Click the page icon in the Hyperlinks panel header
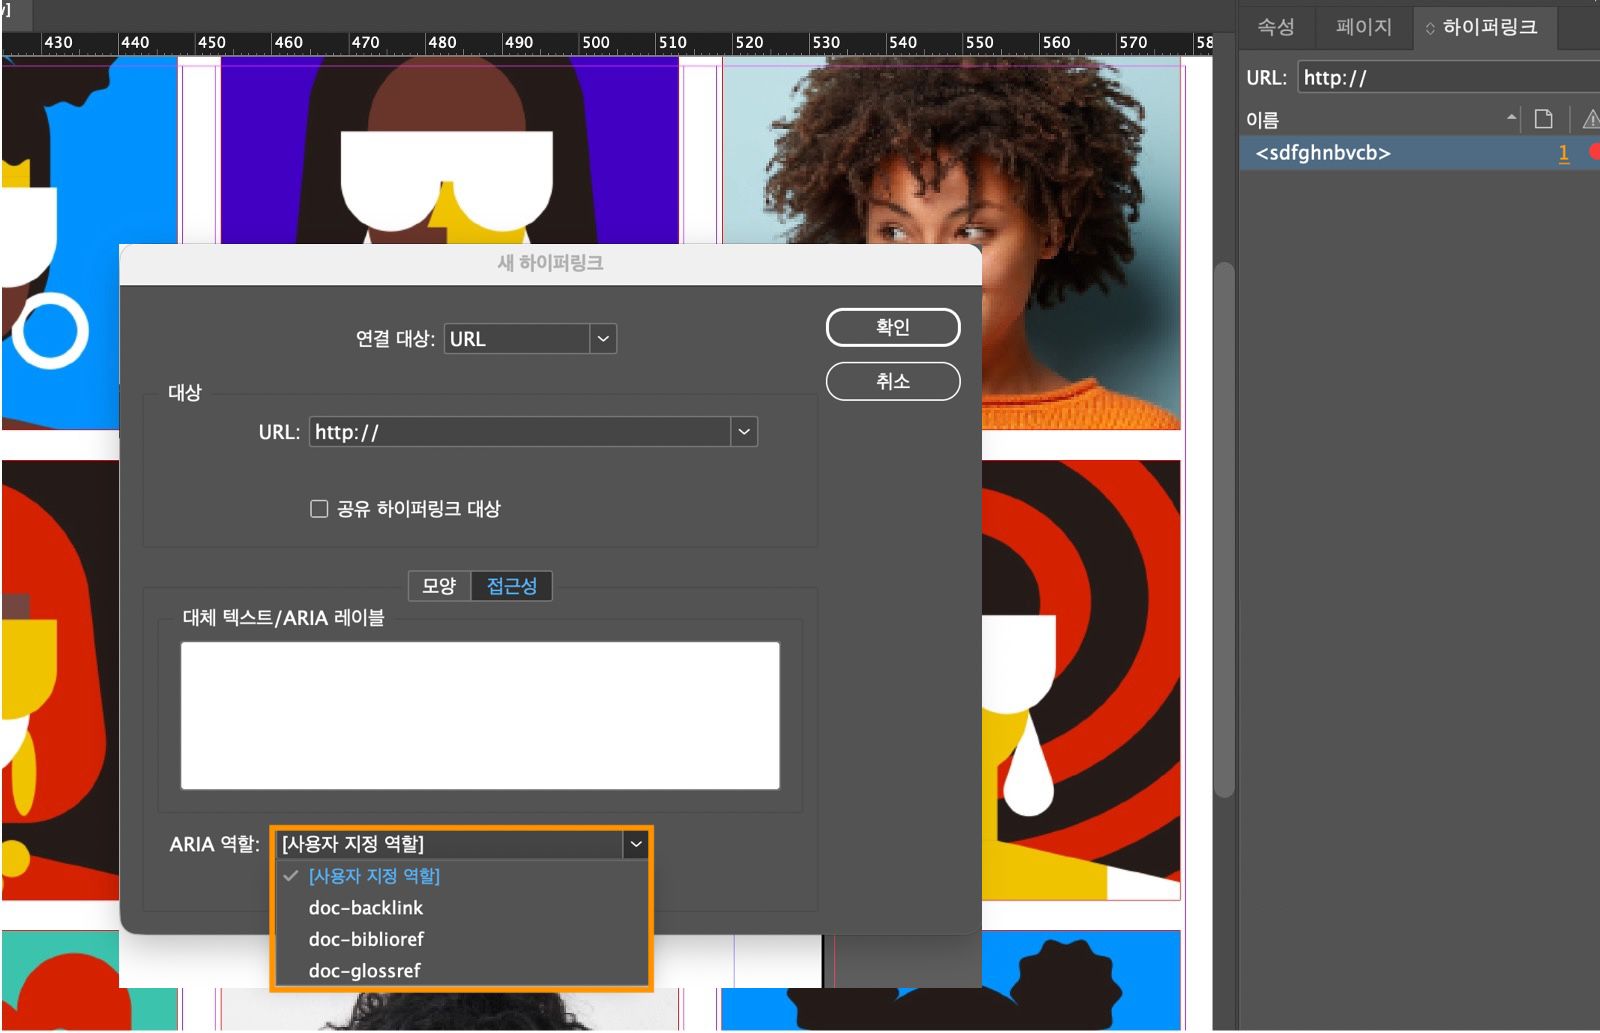1600x1033 pixels. (x=1543, y=117)
